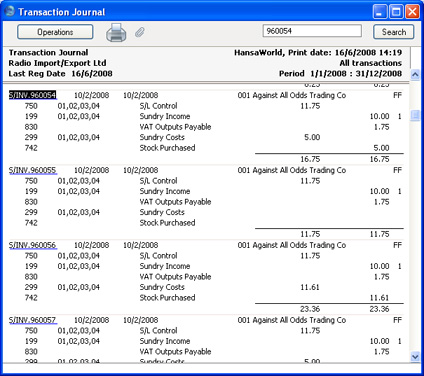This screenshot has height=376, width=424.
Task: Click 'S/L Control' row under S/INV.960057
Action: click(x=158, y=331)
